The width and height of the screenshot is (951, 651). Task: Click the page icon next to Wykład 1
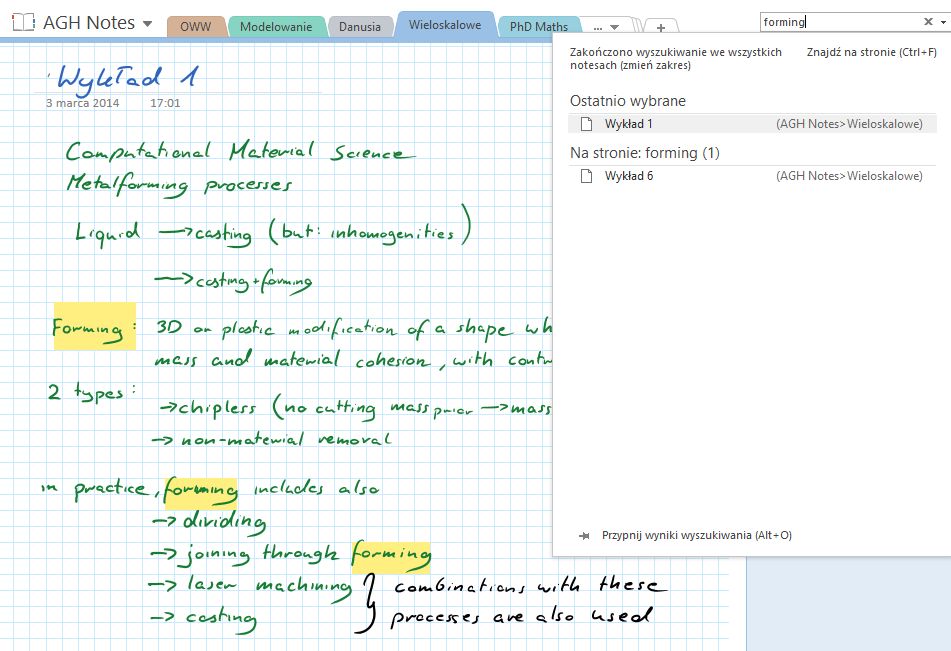pyautogui.click(x=587, y=124)
